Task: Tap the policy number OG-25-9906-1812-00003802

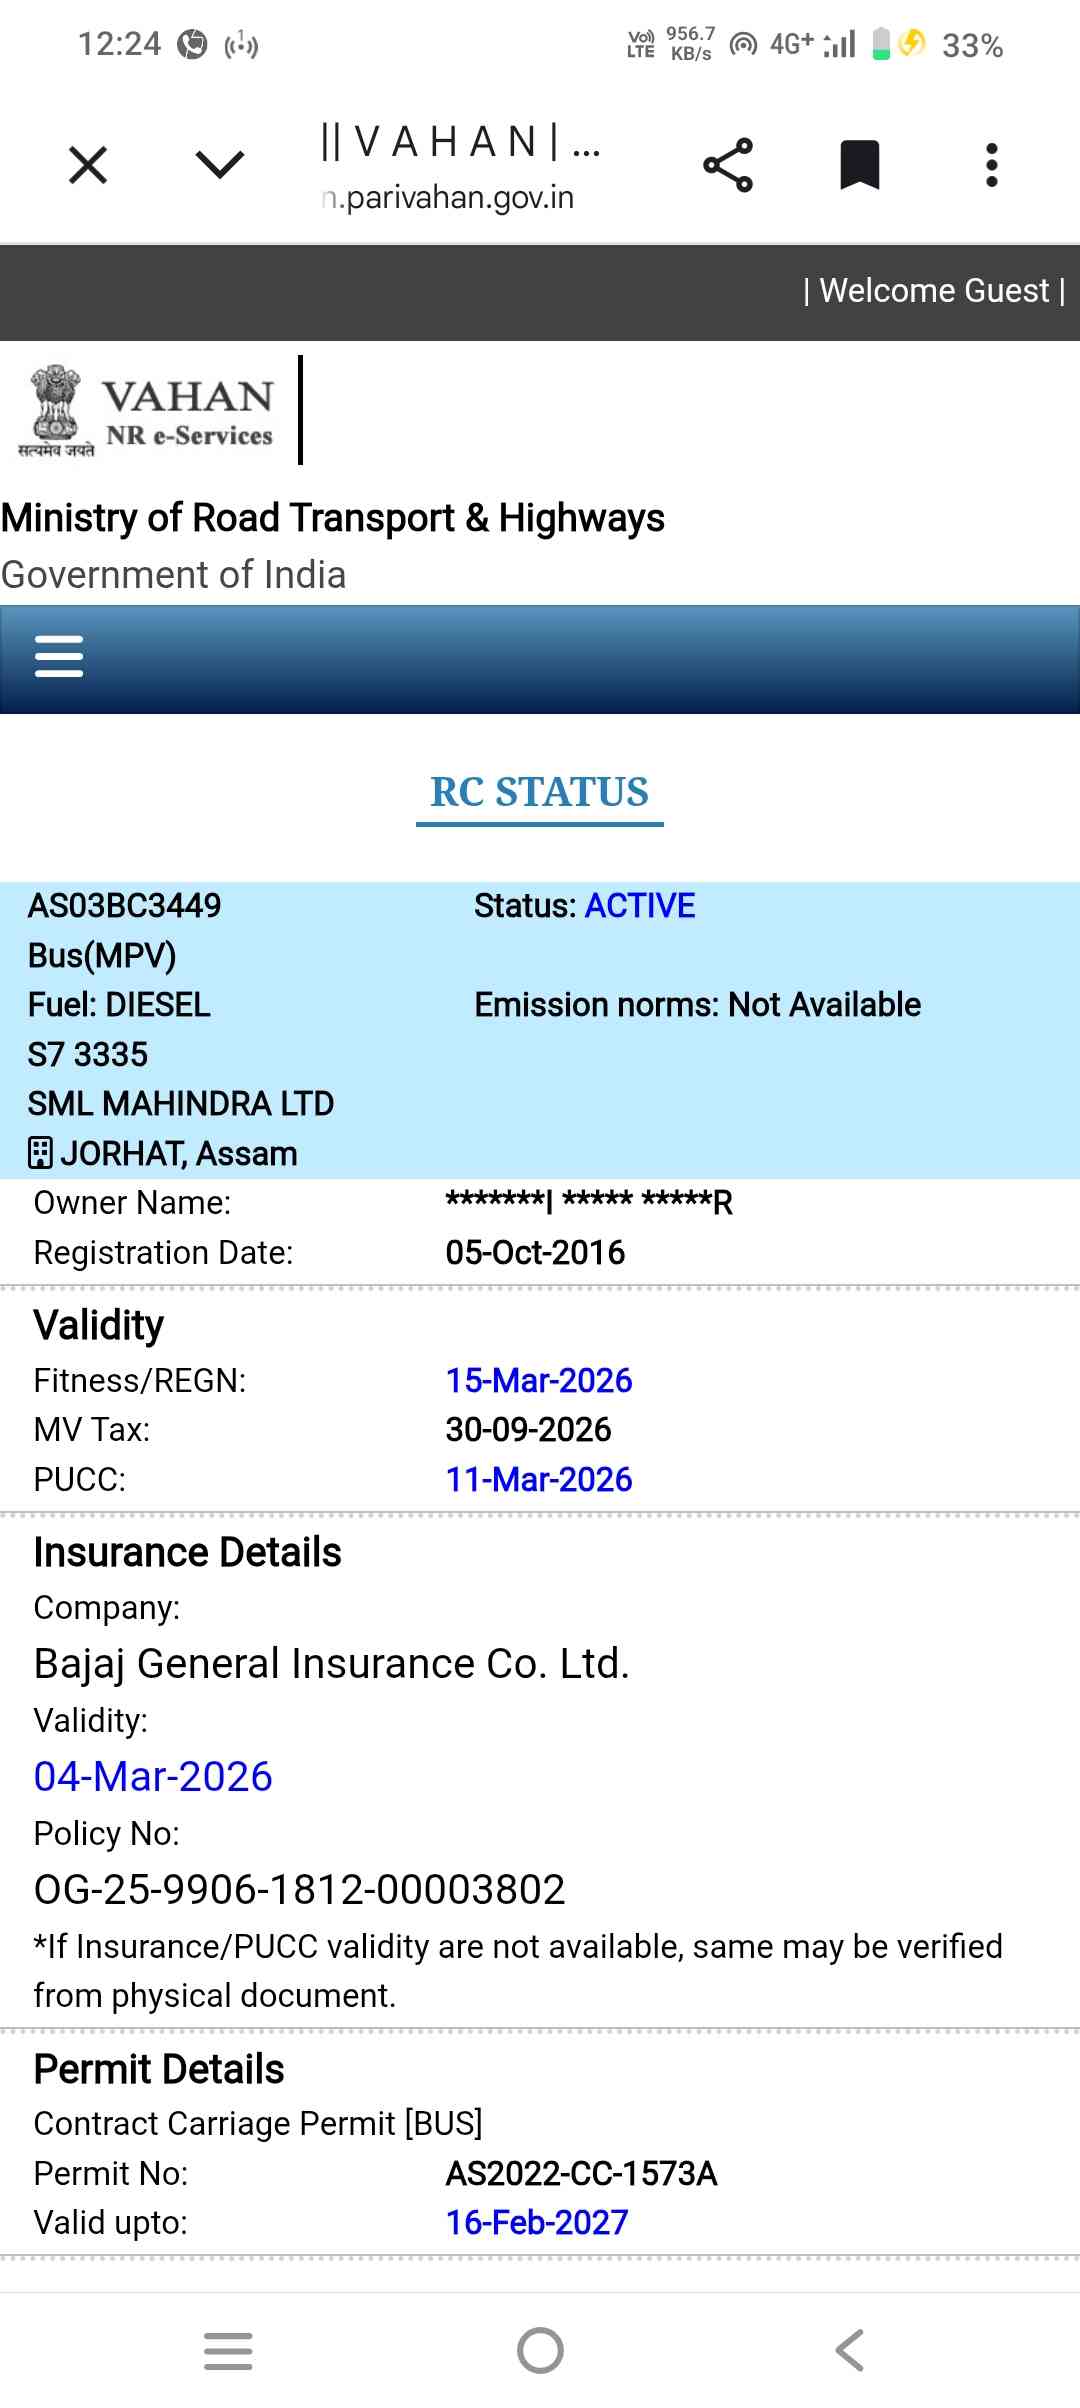Action: (x=300, y=1889)
